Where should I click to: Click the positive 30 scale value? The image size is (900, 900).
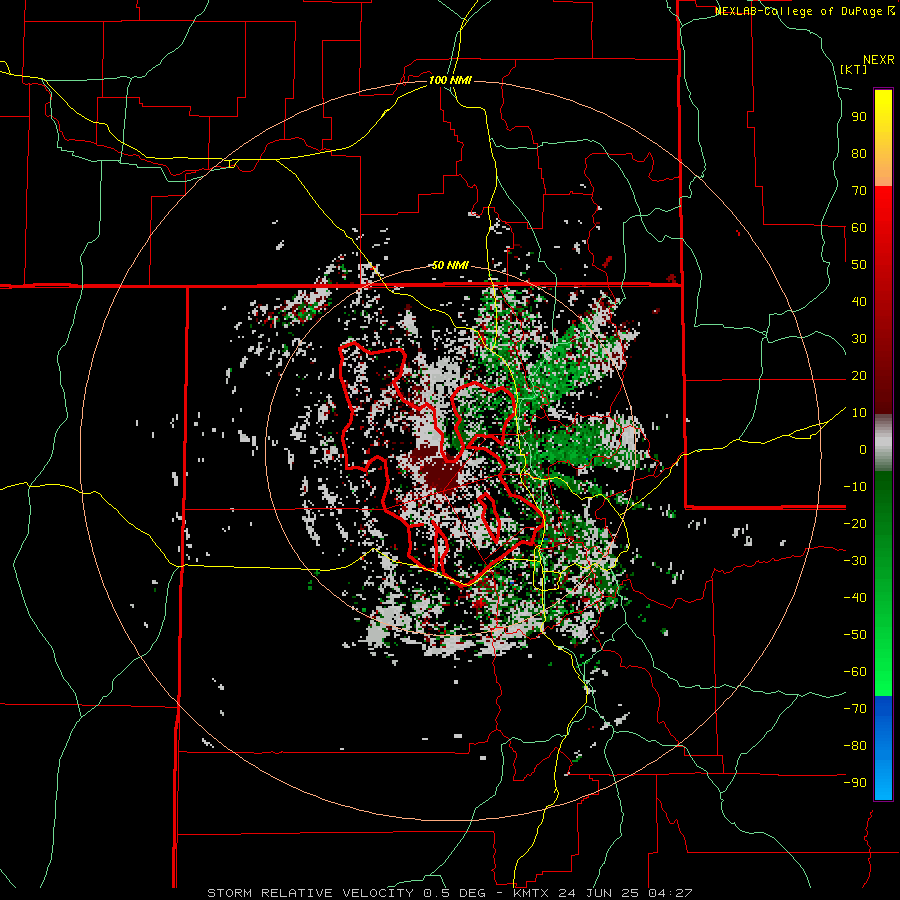(859, 339)
